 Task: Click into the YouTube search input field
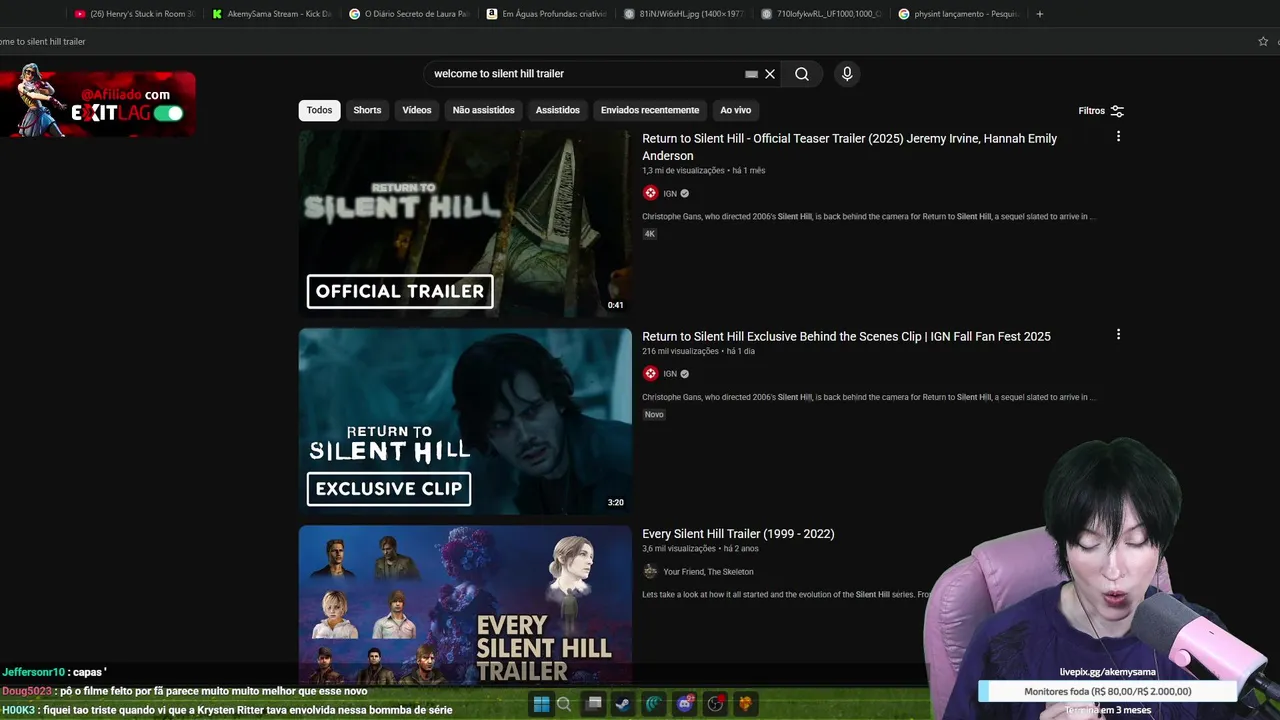coord(585,74)
